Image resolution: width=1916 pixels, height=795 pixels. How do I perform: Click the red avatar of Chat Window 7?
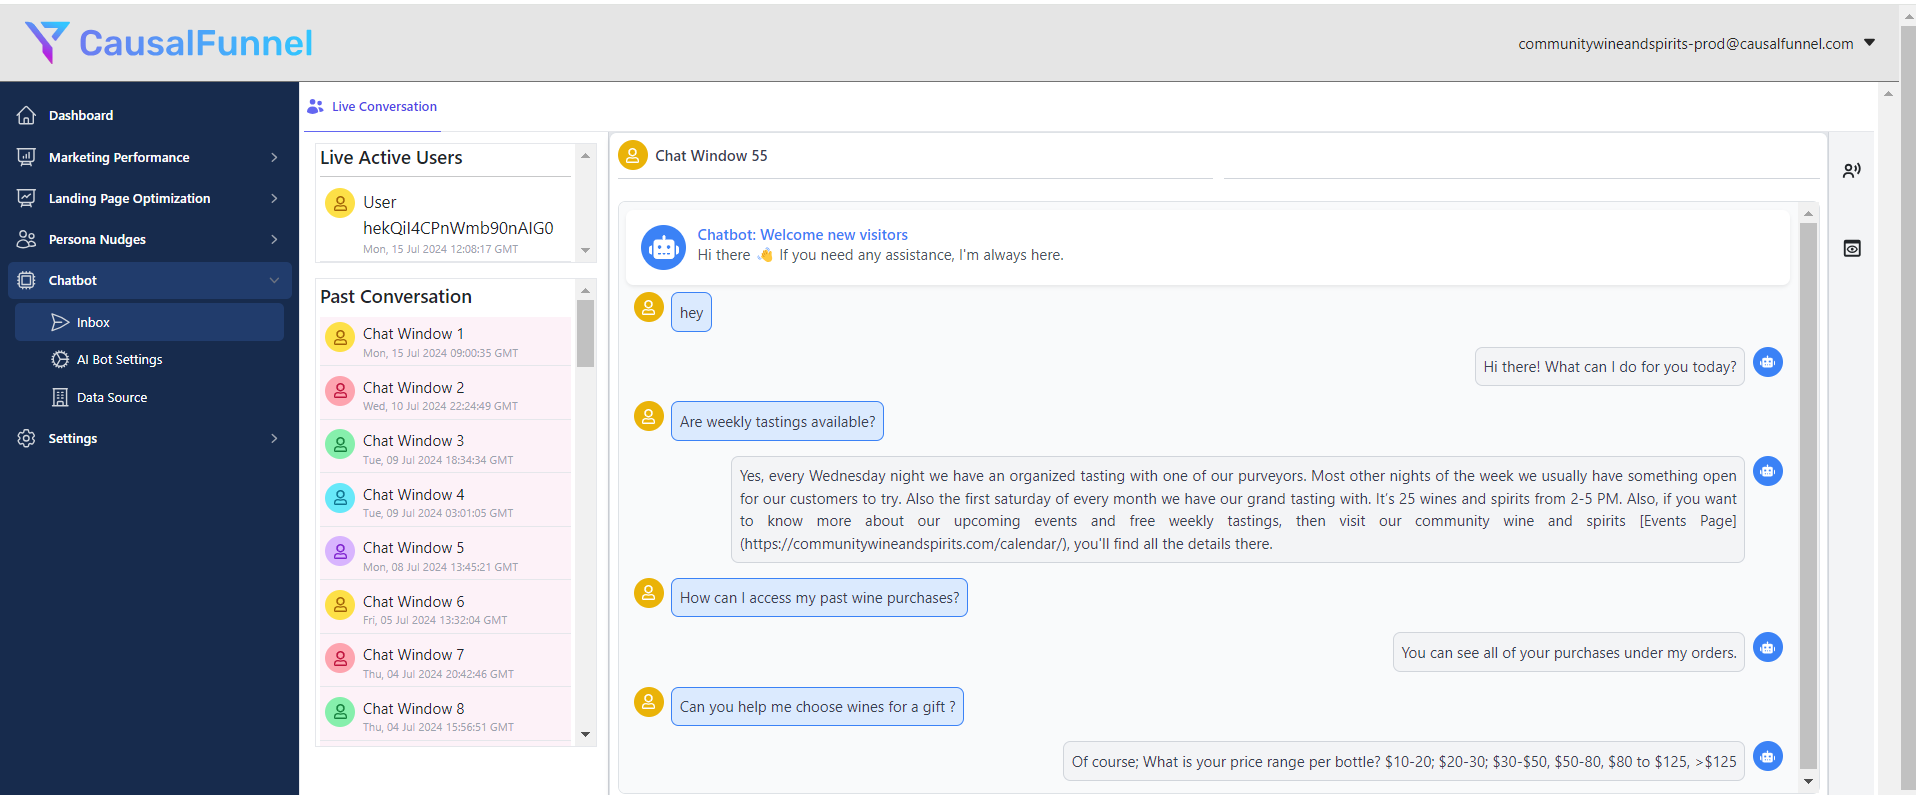point(340,658)
